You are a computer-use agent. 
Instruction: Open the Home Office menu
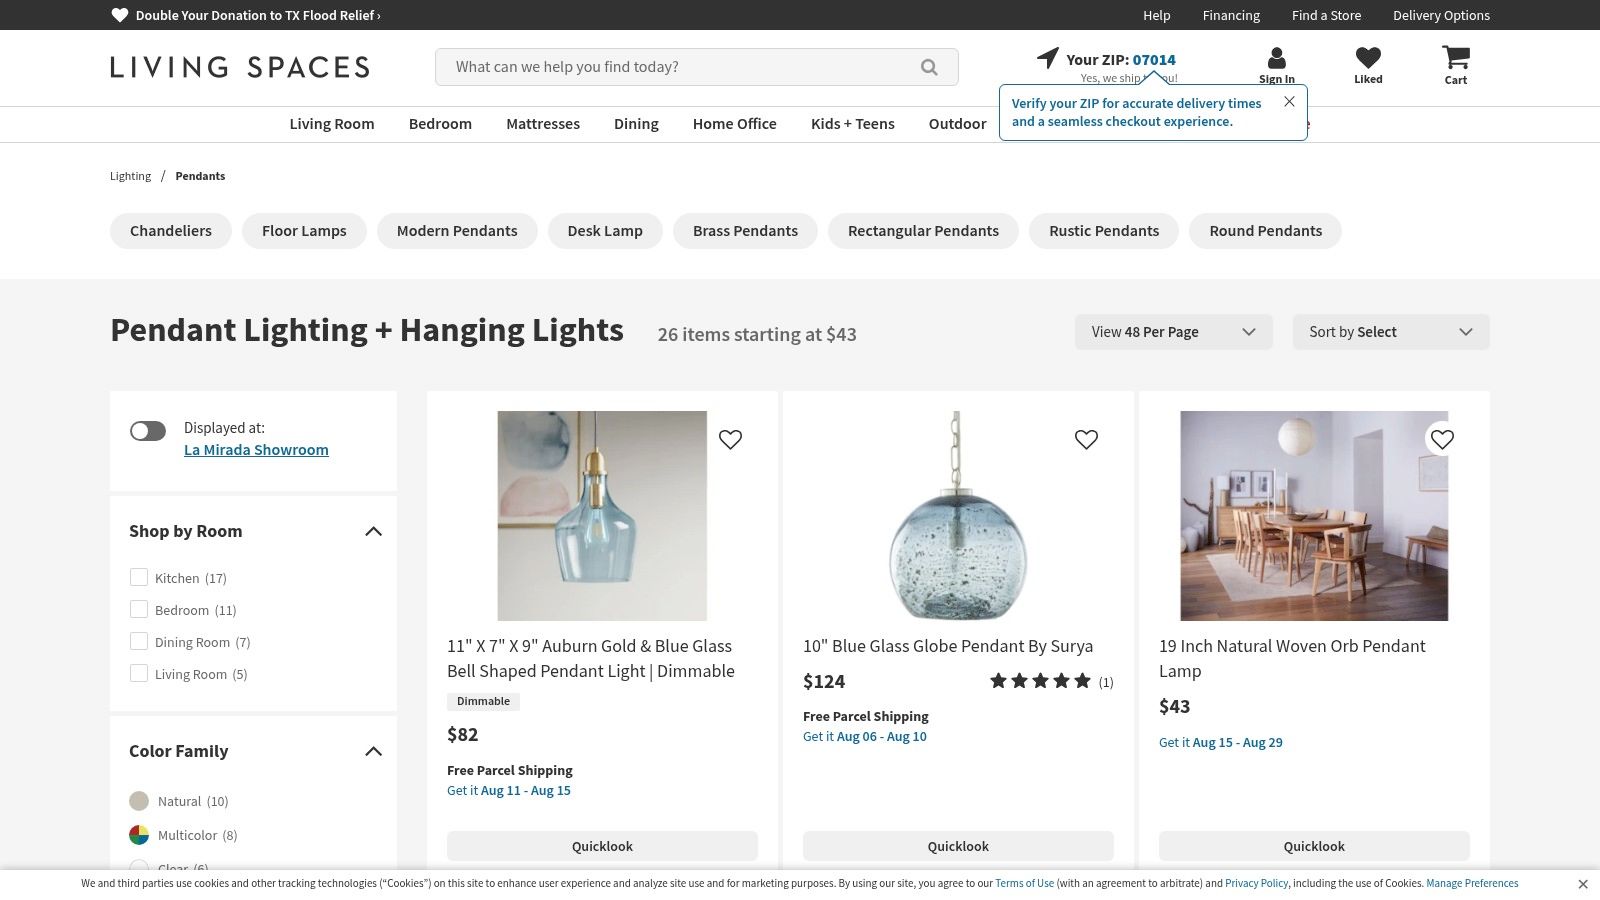[734, 124]
